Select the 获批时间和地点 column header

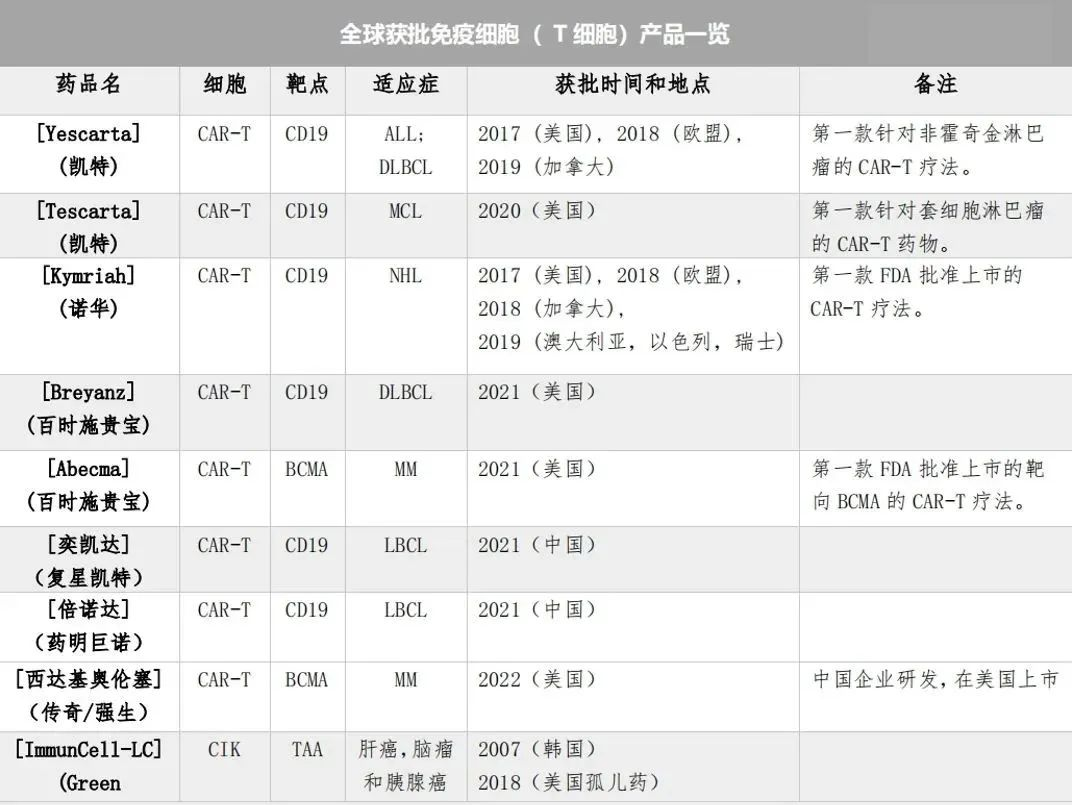632,85
